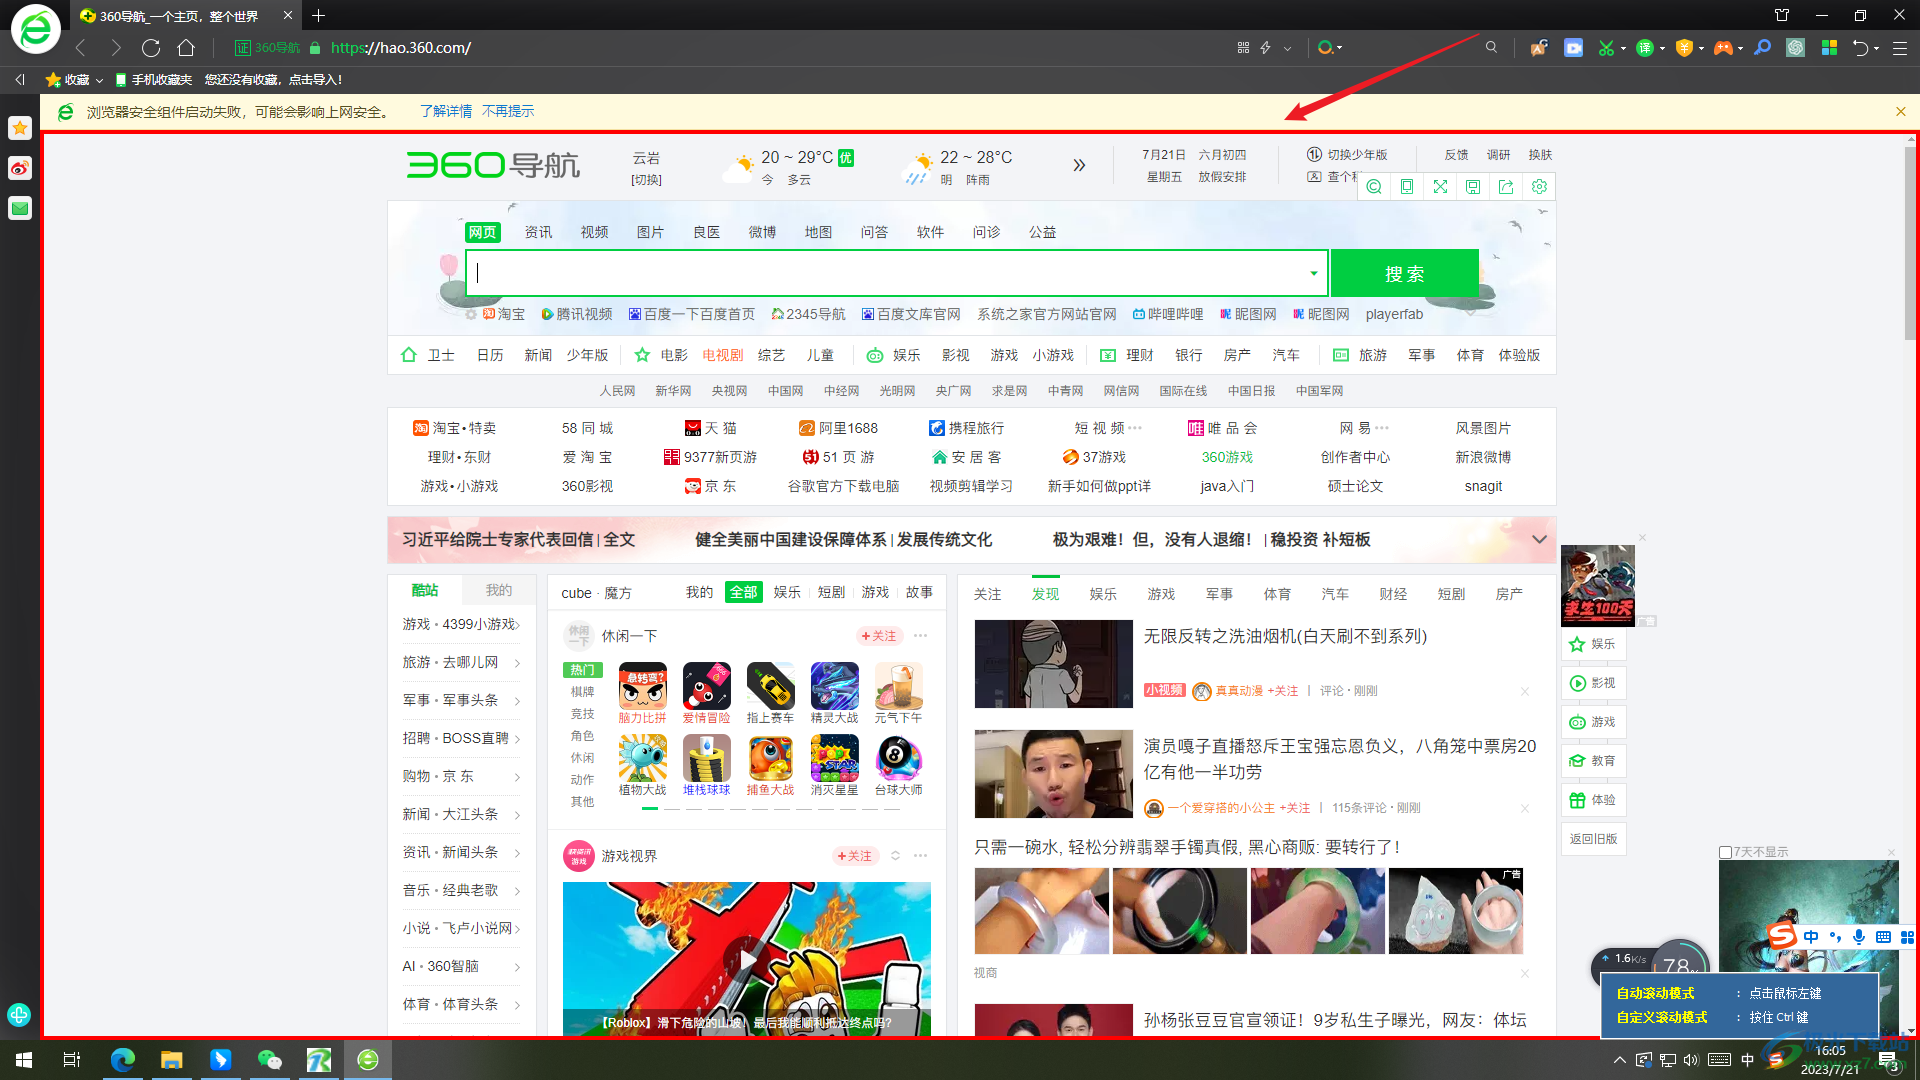This screenshot has height=1080, width=1920.
Task: Check the 7天不显示 checkbox
Action: click(x=1725, y=852)
